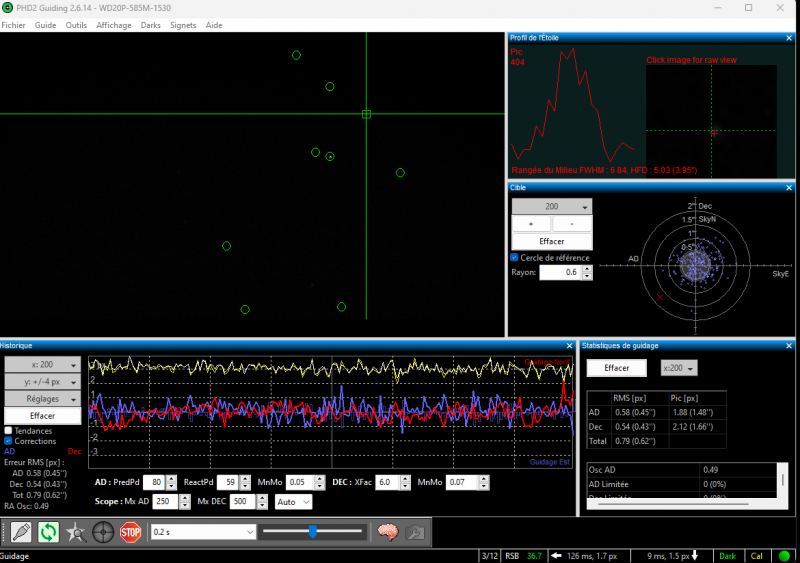Click Effacer in guiding statistics panel
800x563 pixels.
(616, 368)
